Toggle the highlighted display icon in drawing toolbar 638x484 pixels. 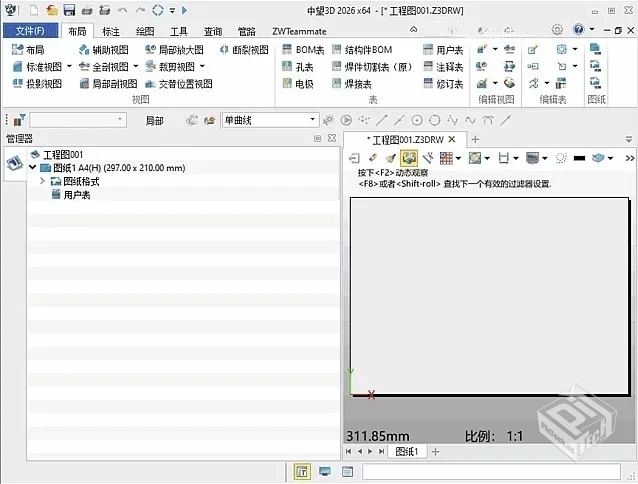409,158
